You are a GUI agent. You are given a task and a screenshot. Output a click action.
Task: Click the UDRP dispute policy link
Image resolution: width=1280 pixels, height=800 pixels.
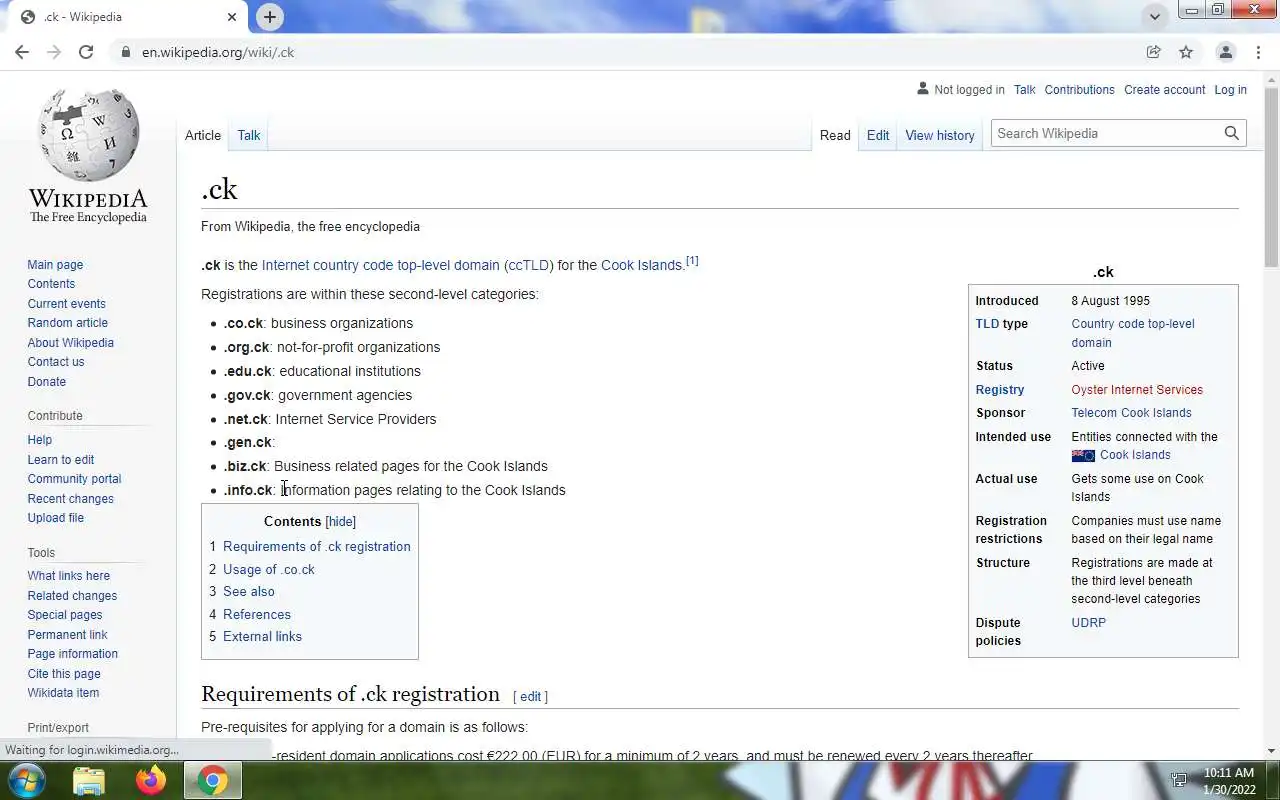click(1088, 623)
